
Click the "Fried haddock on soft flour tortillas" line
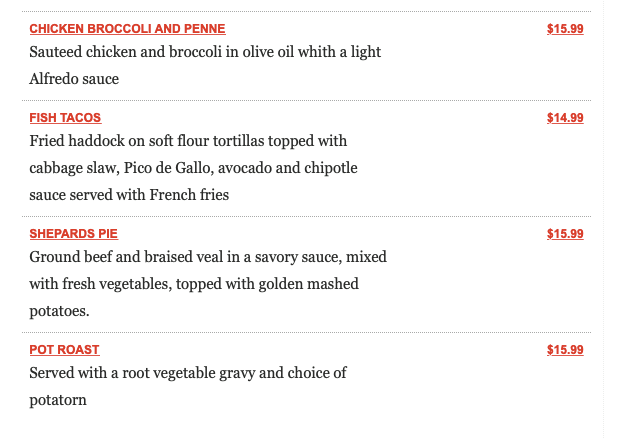(188, 141)
